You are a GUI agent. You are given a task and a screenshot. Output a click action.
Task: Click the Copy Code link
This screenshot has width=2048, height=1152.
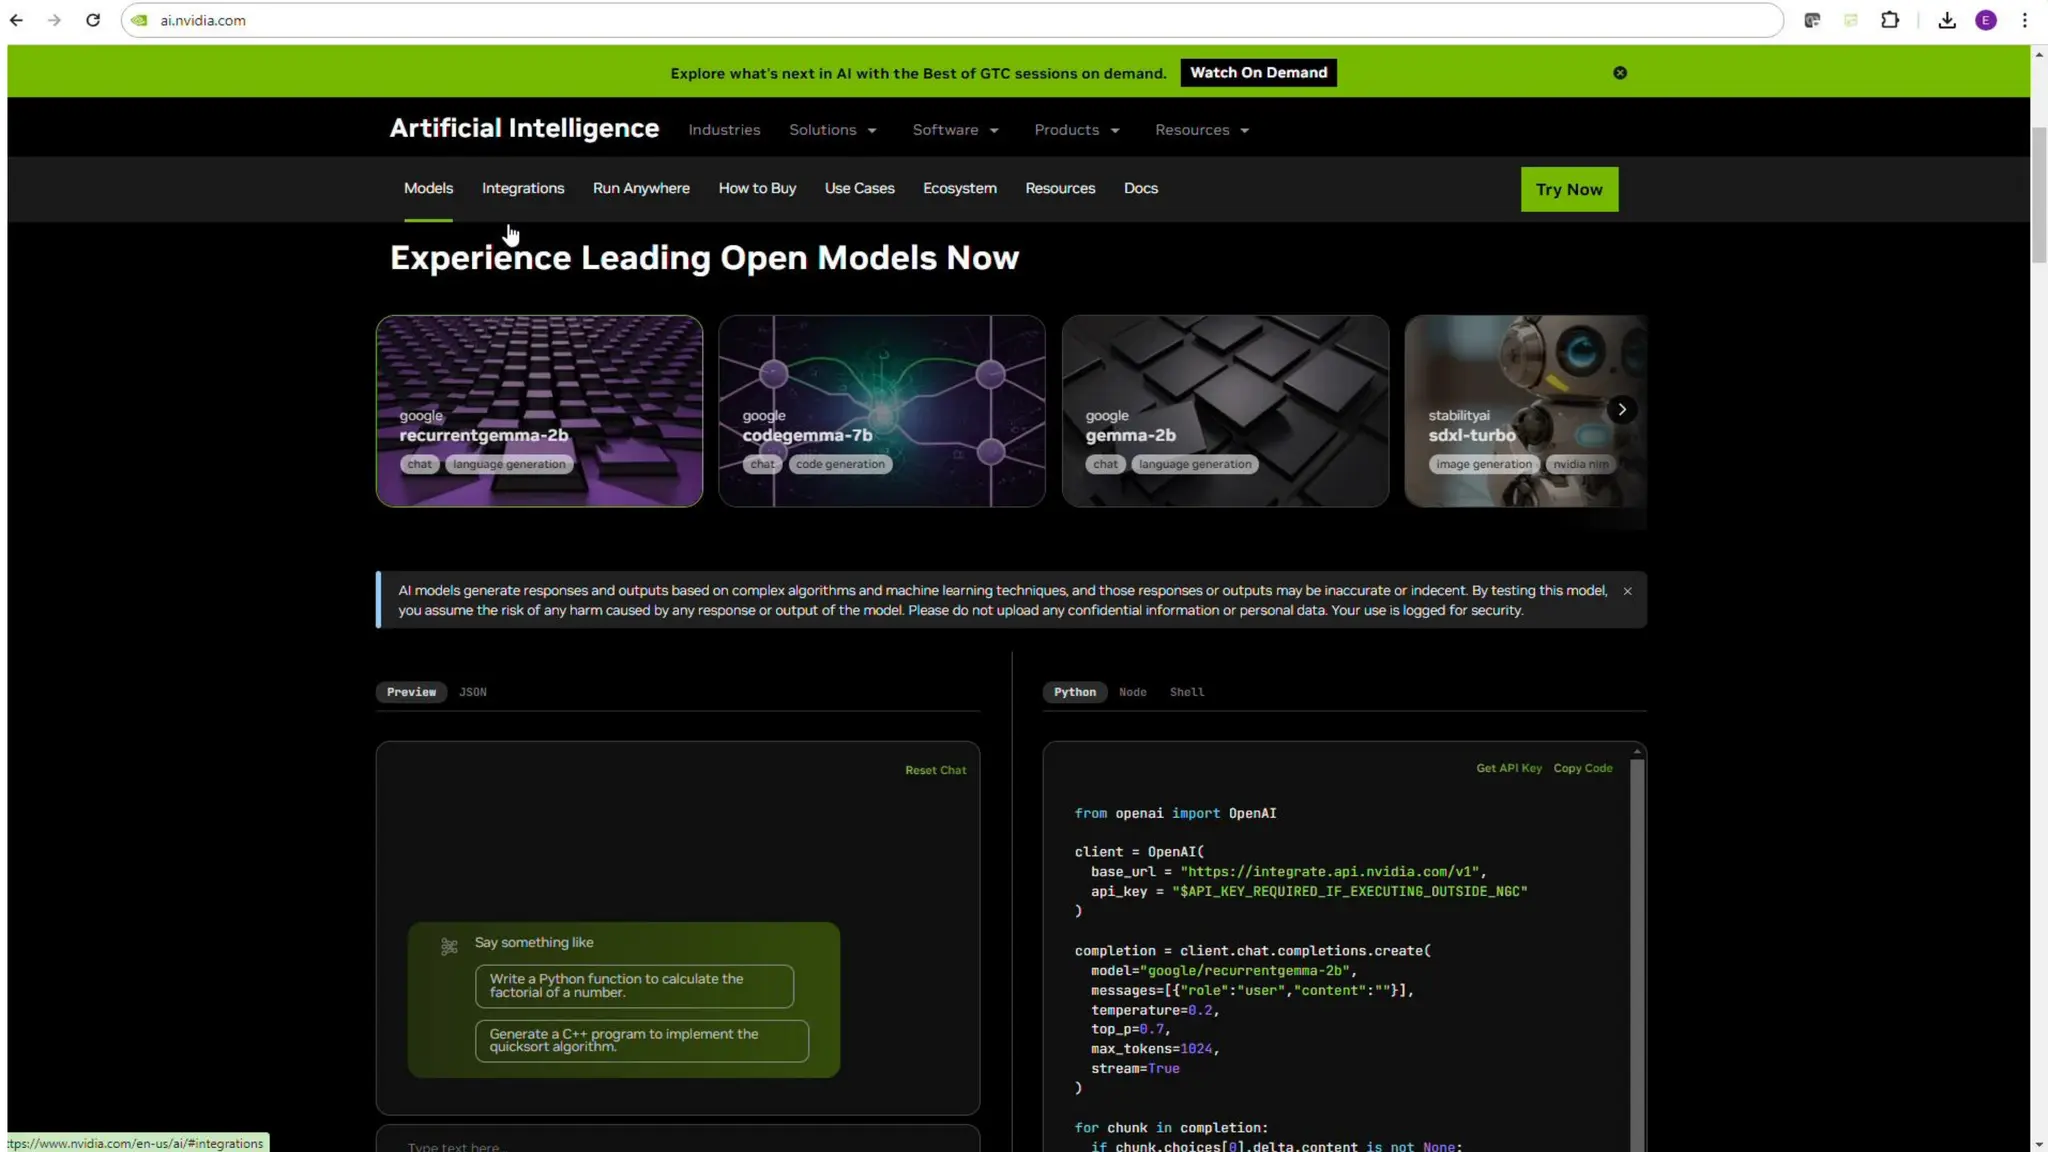tap(1582, 768)
